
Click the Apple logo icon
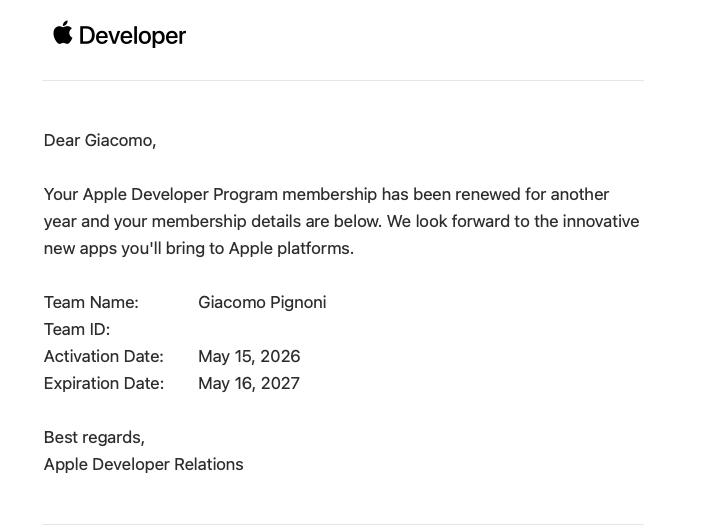pos(63,33)
